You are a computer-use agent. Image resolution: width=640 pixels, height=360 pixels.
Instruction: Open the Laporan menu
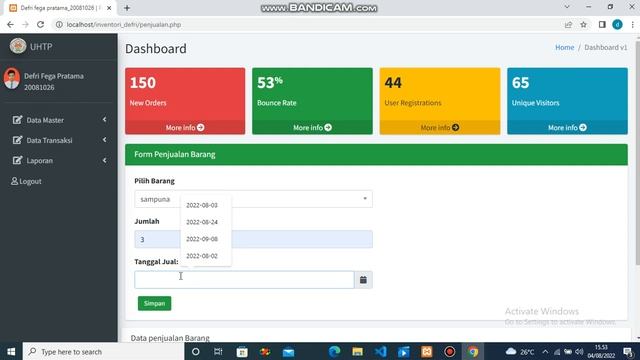pos(59,160)
